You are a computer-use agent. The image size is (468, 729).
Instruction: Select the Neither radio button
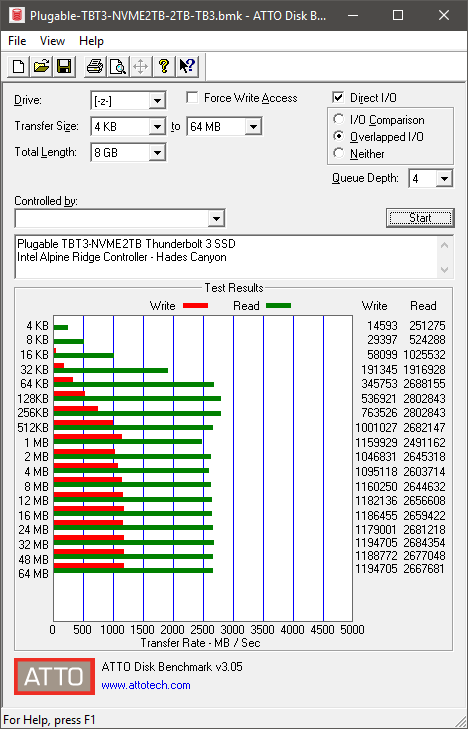point(338,153)
